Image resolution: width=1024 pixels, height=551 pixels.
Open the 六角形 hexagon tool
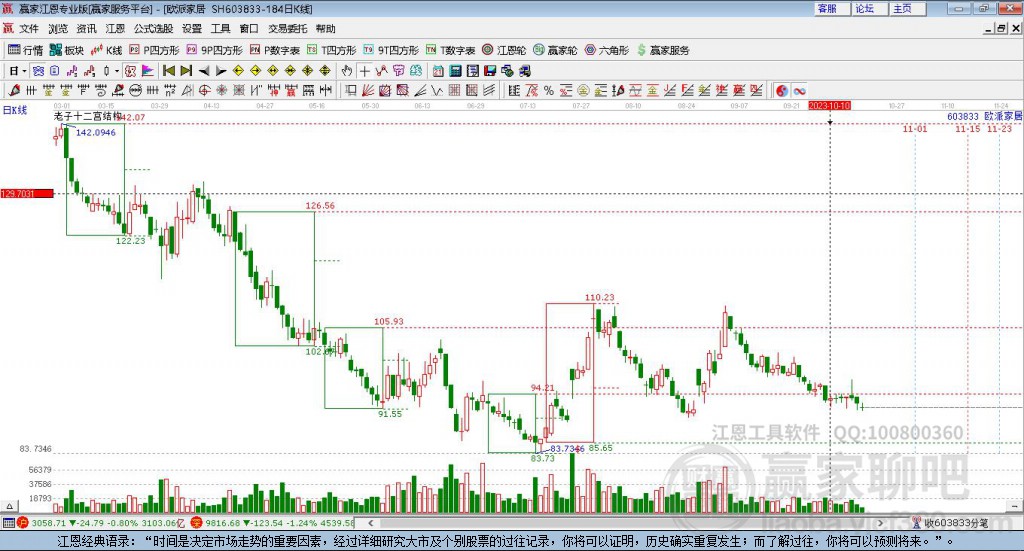607,50
